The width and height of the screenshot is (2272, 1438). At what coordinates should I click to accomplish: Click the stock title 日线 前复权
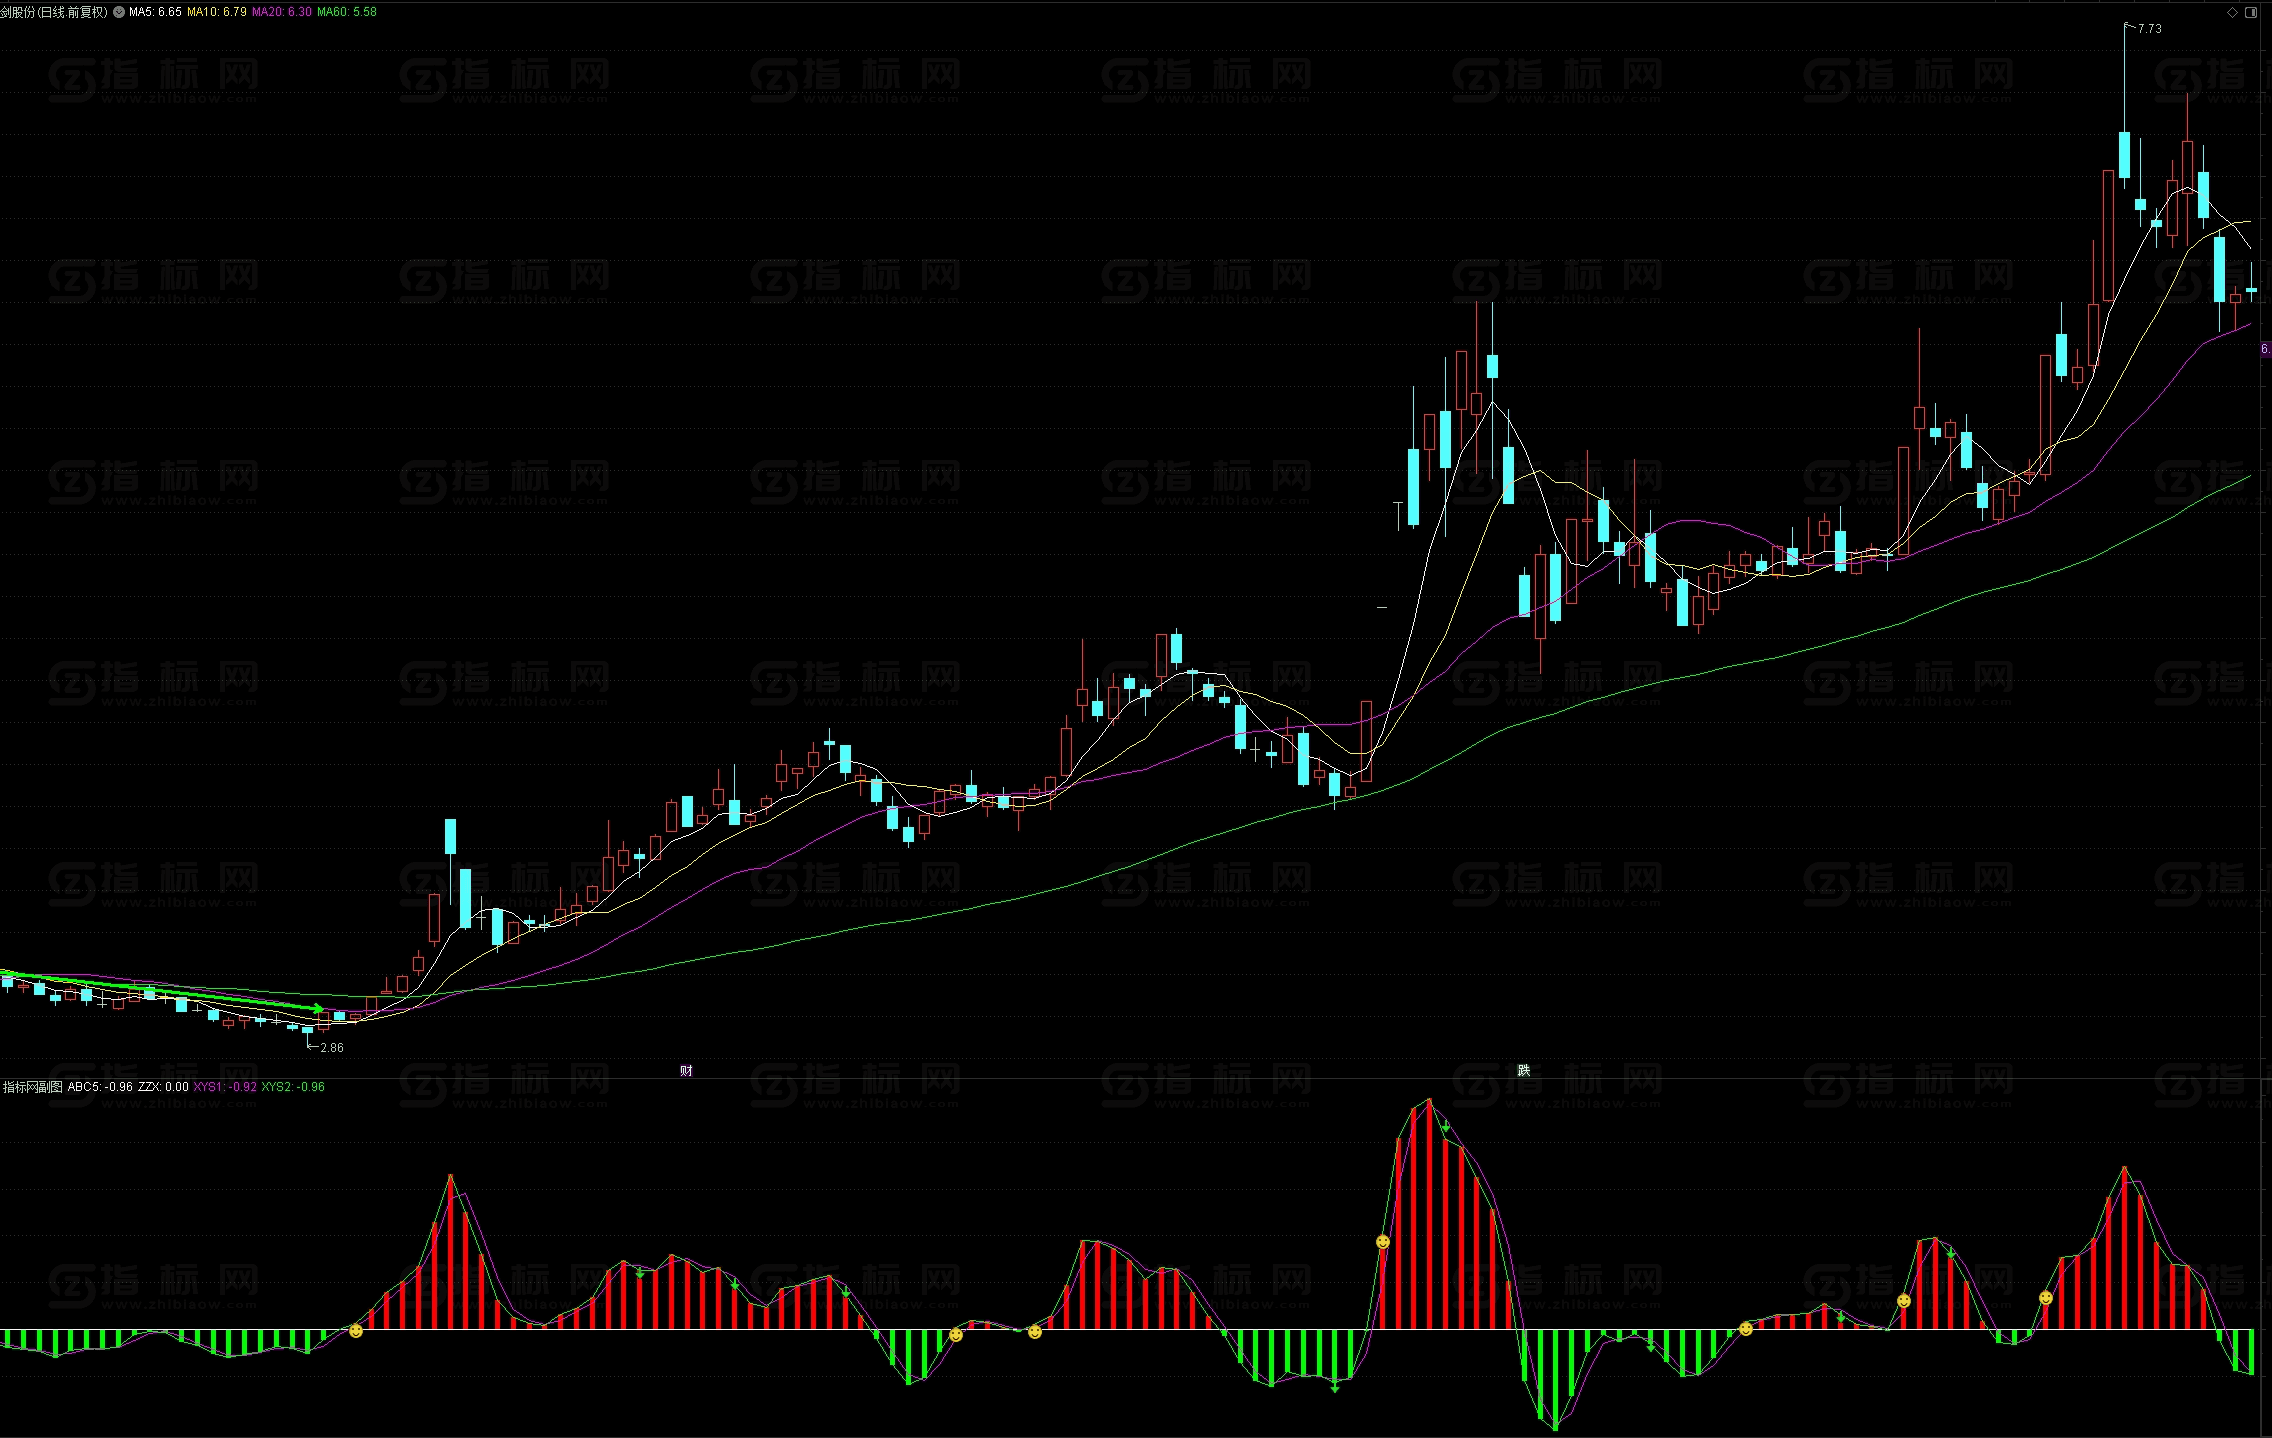pos(54,12)
